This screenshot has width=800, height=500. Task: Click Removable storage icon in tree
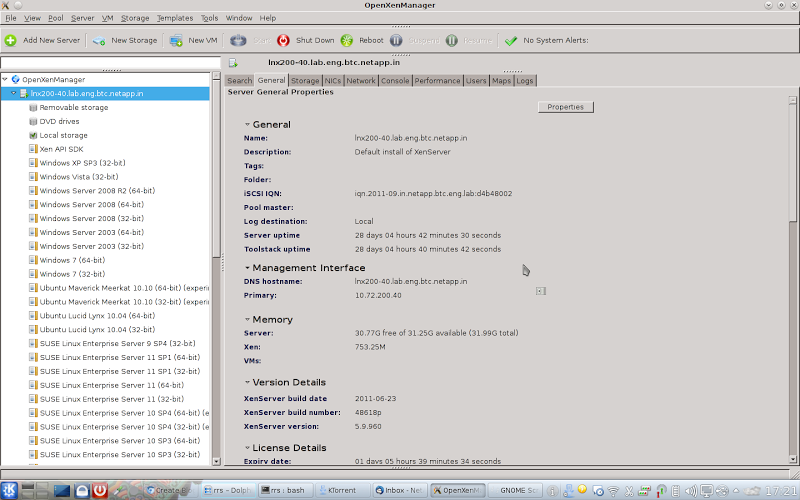[33, 108]
